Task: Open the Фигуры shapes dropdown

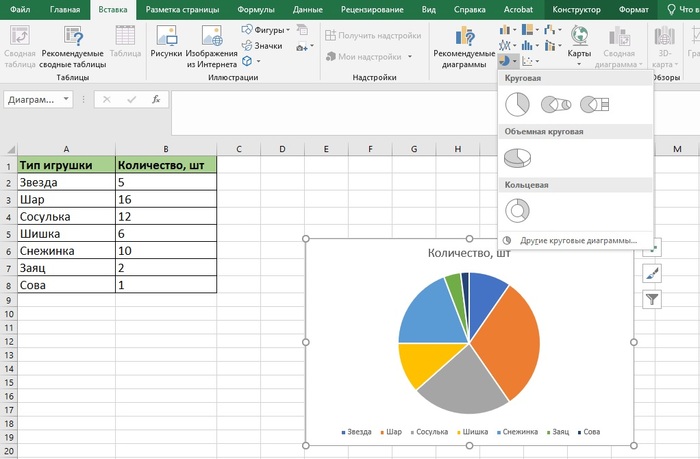Action: (267, 30)
